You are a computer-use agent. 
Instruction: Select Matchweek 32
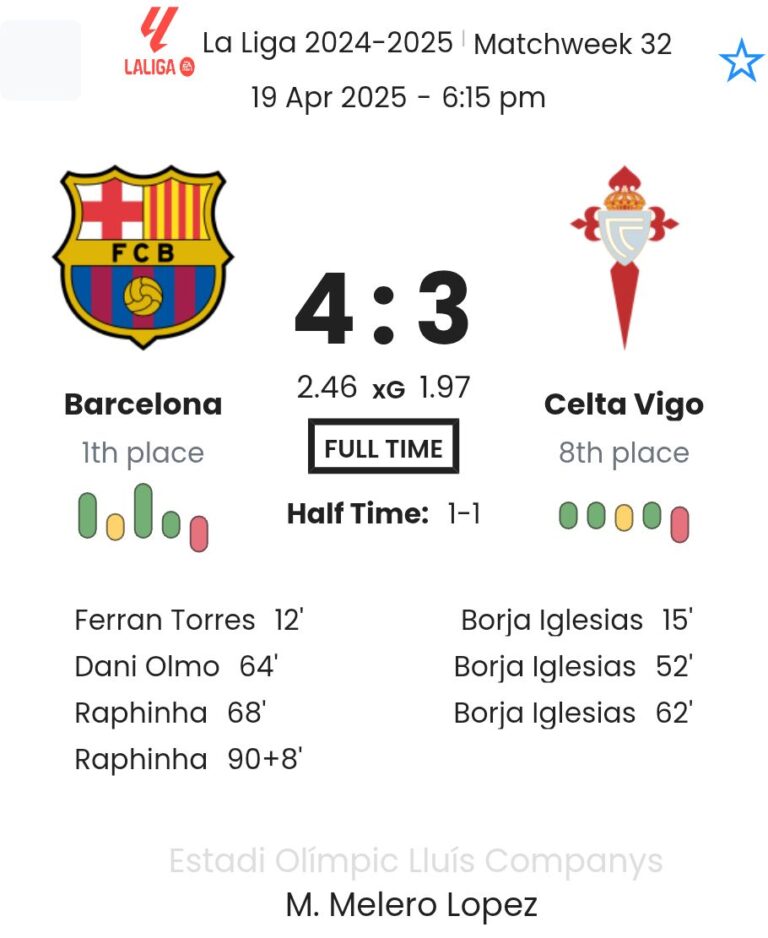(x=572, y=44)
